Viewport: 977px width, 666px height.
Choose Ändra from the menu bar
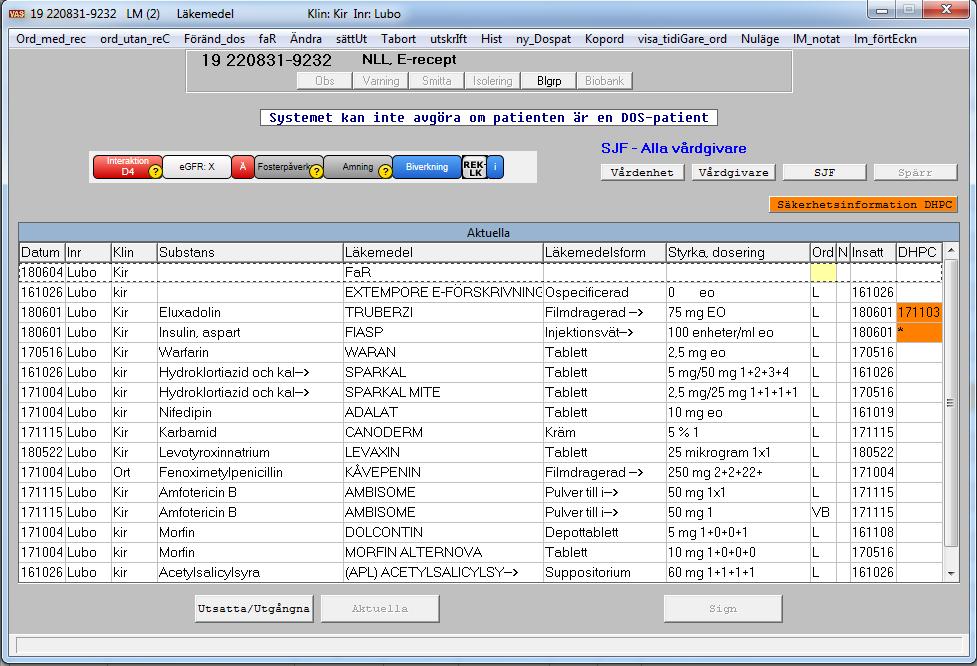click(x=306, y=39)
